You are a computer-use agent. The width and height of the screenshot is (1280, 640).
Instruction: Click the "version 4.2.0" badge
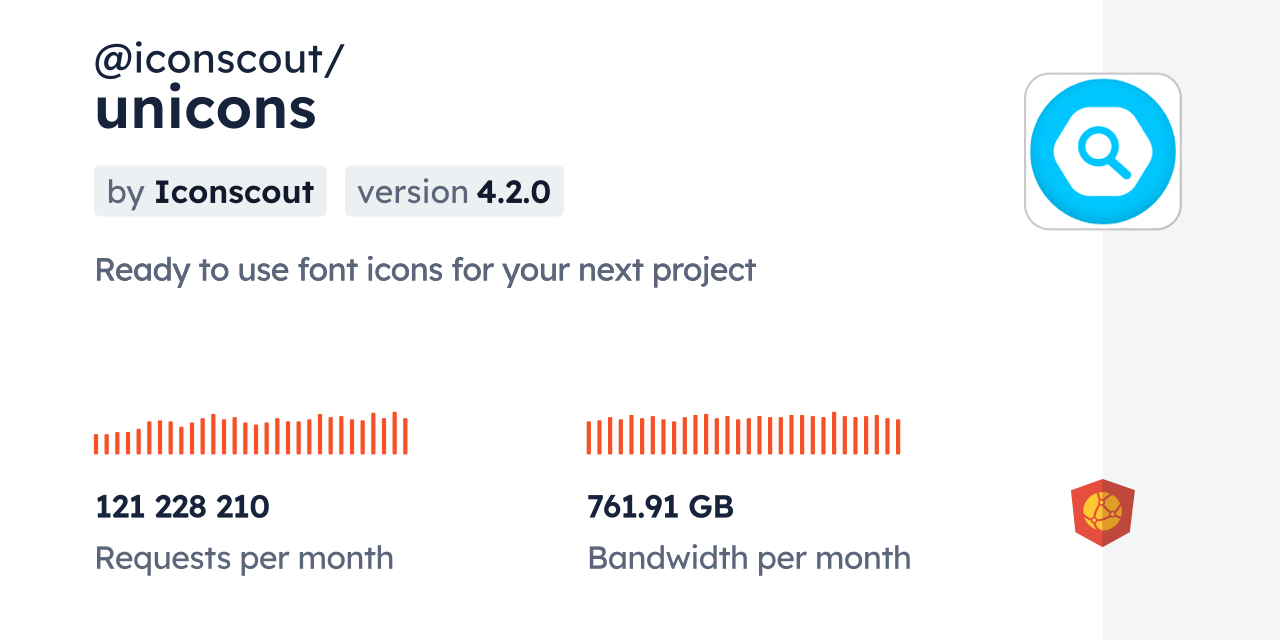click(454, 191)
